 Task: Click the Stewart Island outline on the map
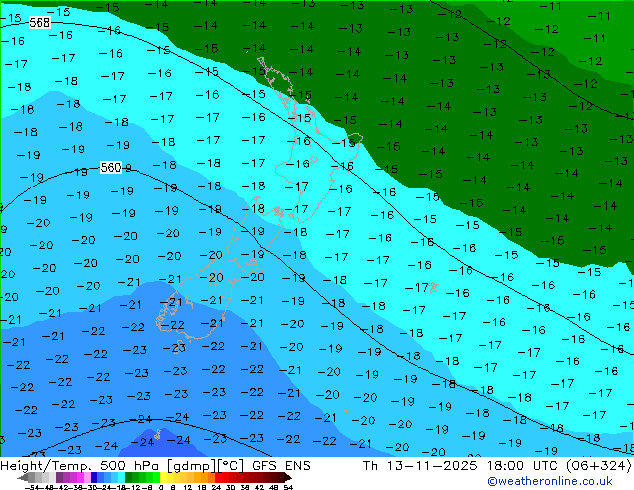(x=179, y=348)
